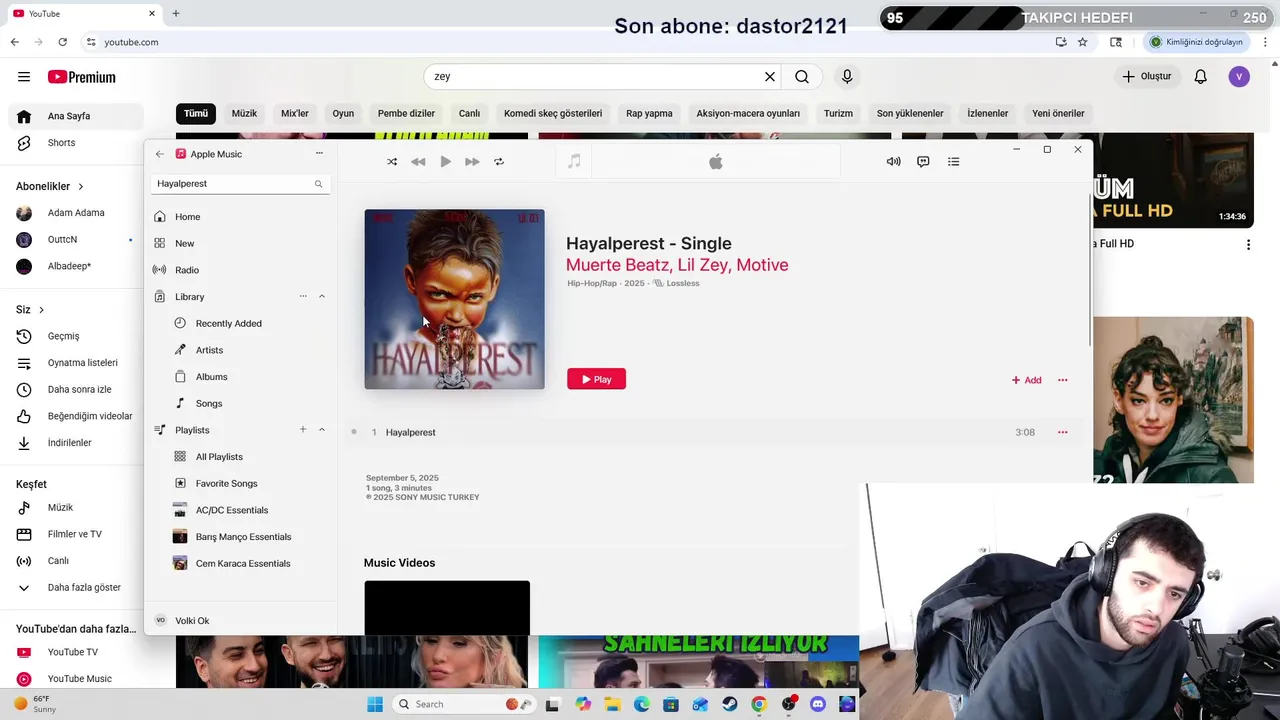The width and height of the screenshot is (1280, 720).
Task: Show lyrics panel in Apple Music
Action: click(x=923, y=162)
